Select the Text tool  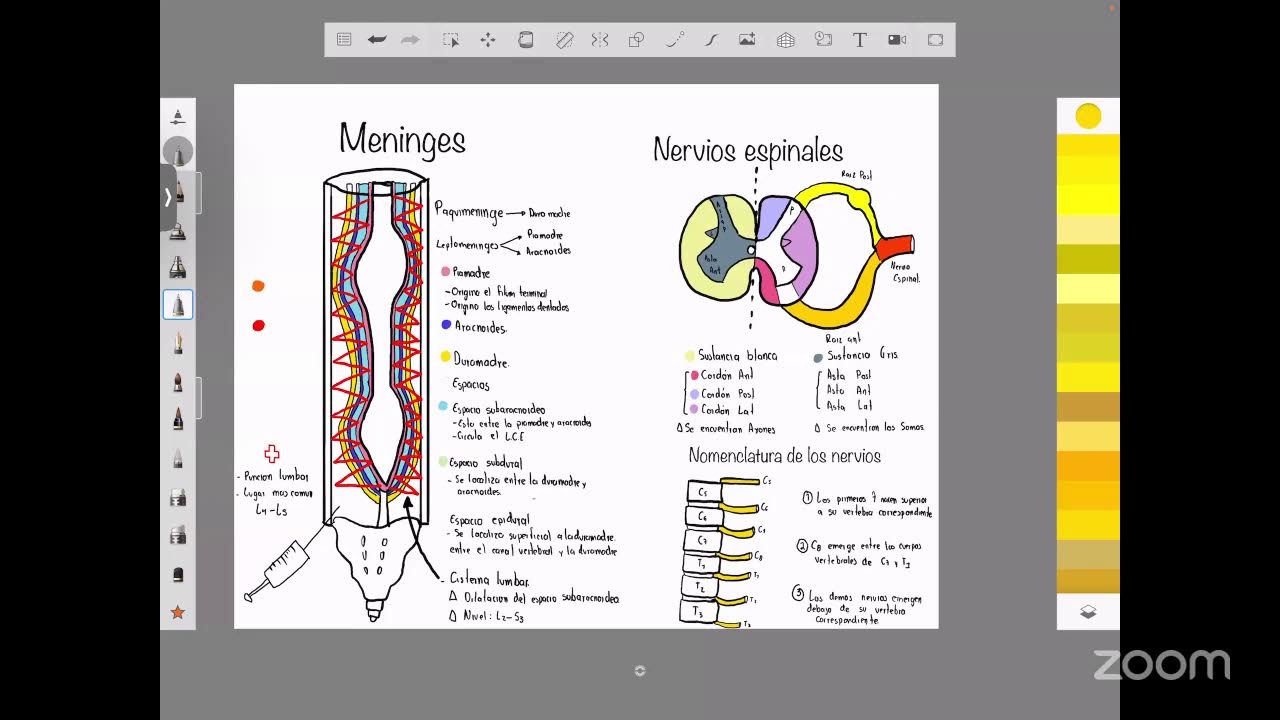pyautogui.click(x=859, y=40)
